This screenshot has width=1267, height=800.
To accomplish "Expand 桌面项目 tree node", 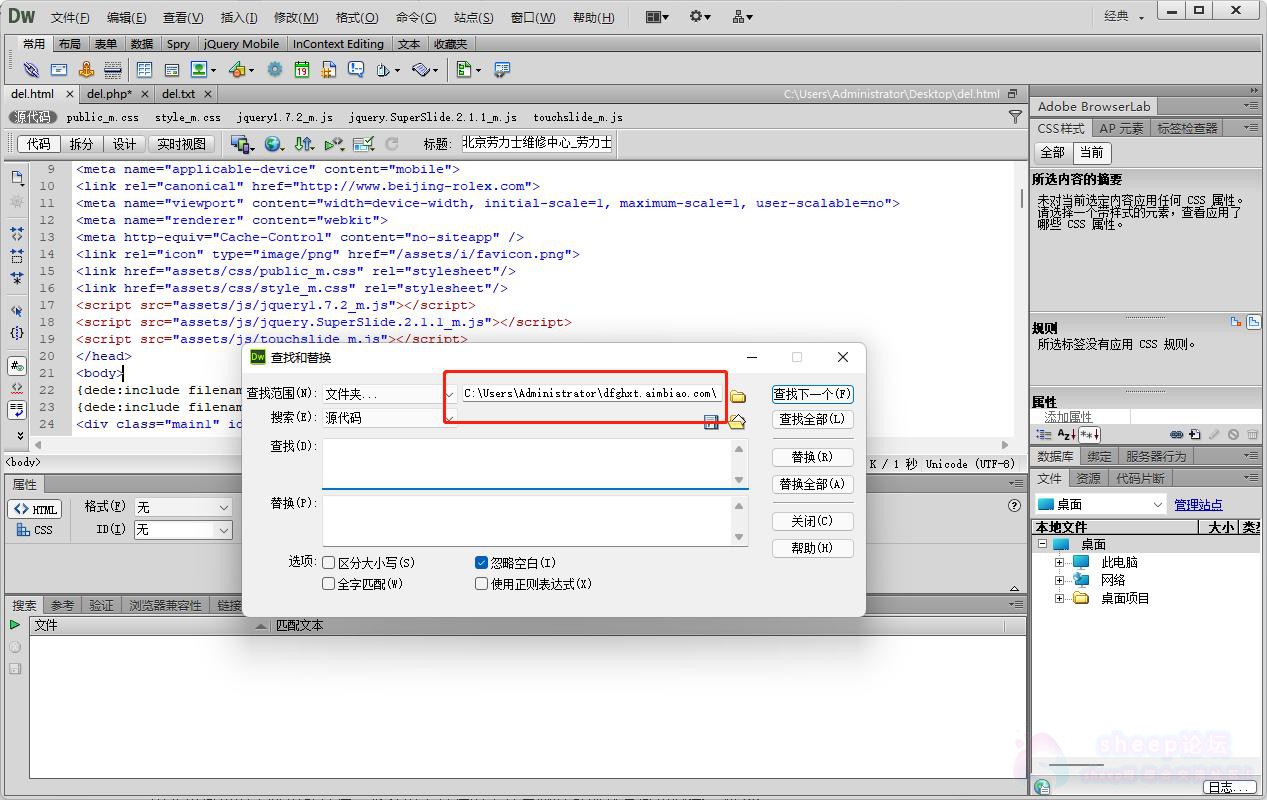I will [x=1060, y=599].
